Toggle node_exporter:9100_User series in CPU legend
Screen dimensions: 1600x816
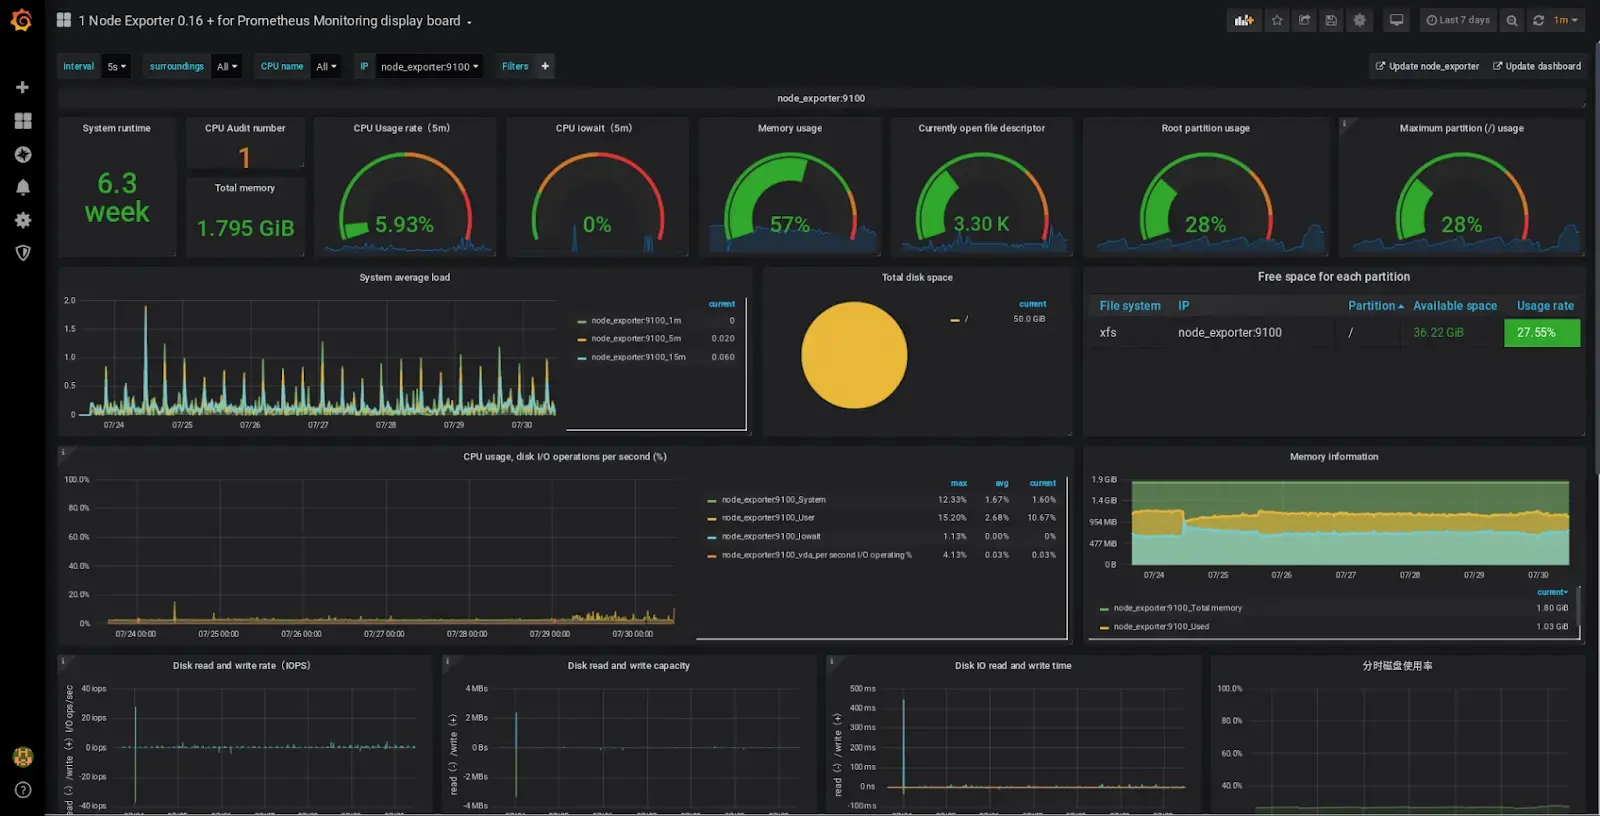768,518
